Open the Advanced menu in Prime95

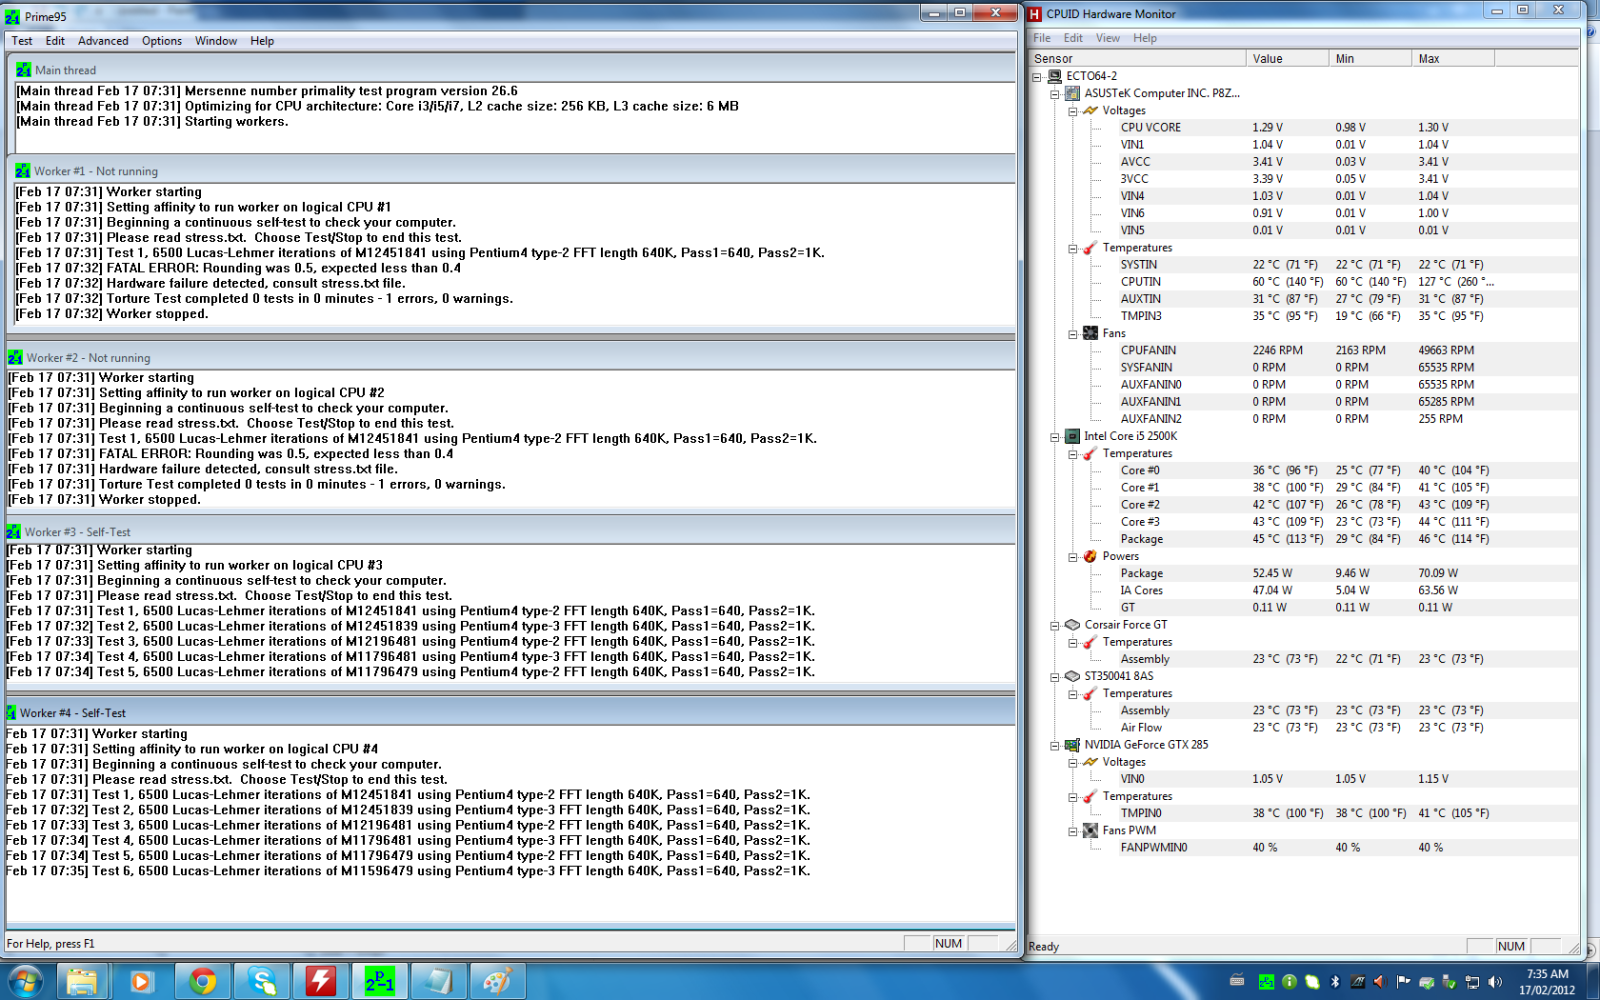[103, 41]
